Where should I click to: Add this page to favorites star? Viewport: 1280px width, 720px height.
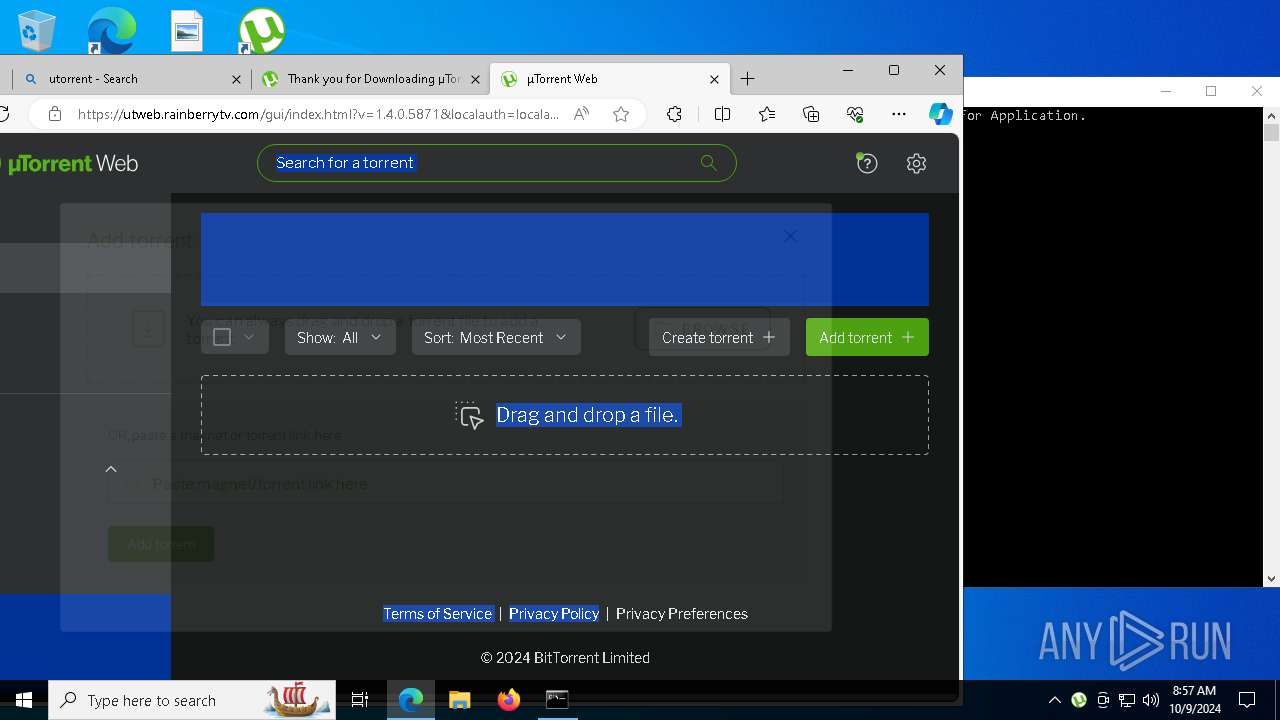[621, 114]
